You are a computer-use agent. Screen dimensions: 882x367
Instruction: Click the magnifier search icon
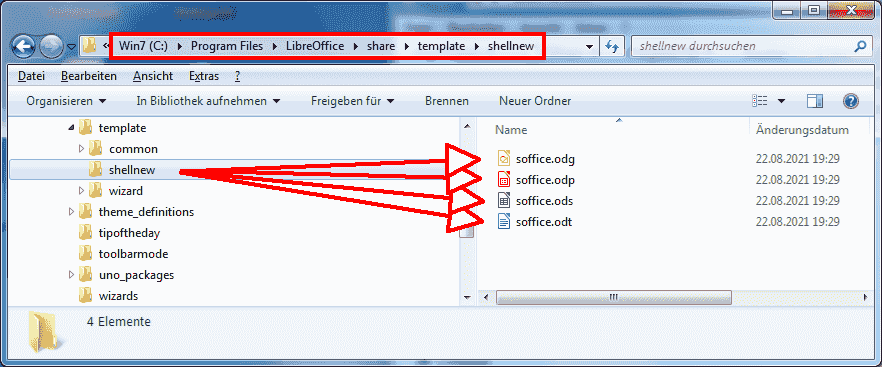860,46
